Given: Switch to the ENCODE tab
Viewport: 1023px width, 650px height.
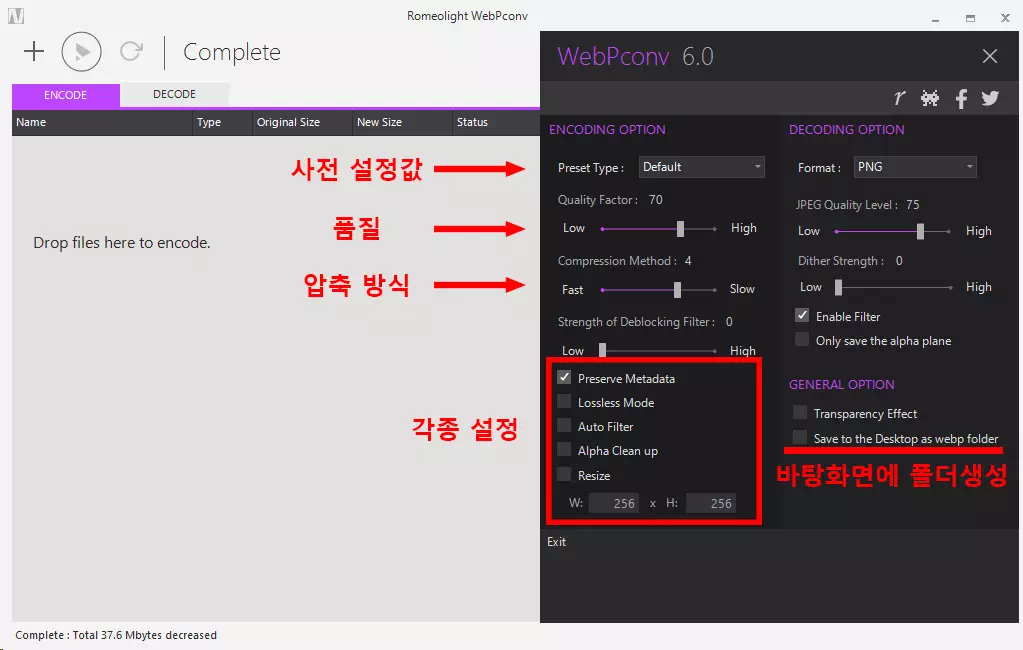Looking at the screenshot, I should [x=65, y=95].
